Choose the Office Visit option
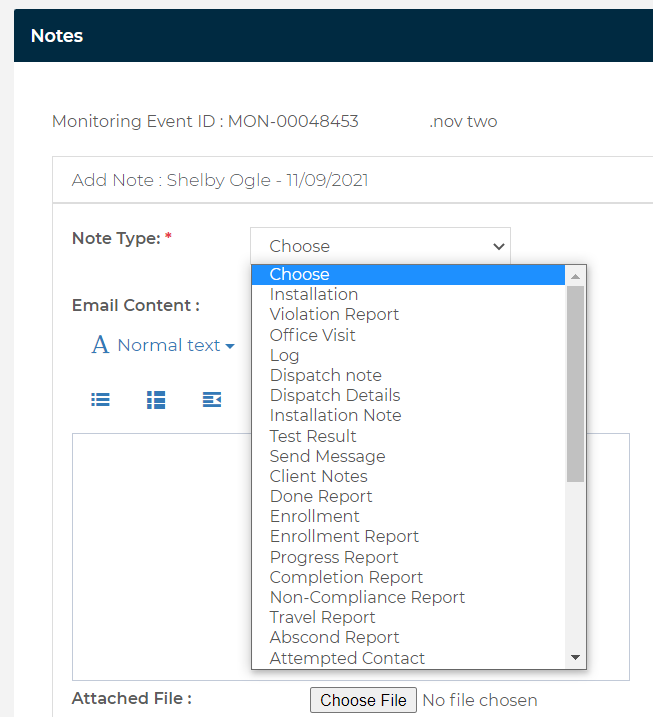The image size is (653, 717). [x=408, y=335]
